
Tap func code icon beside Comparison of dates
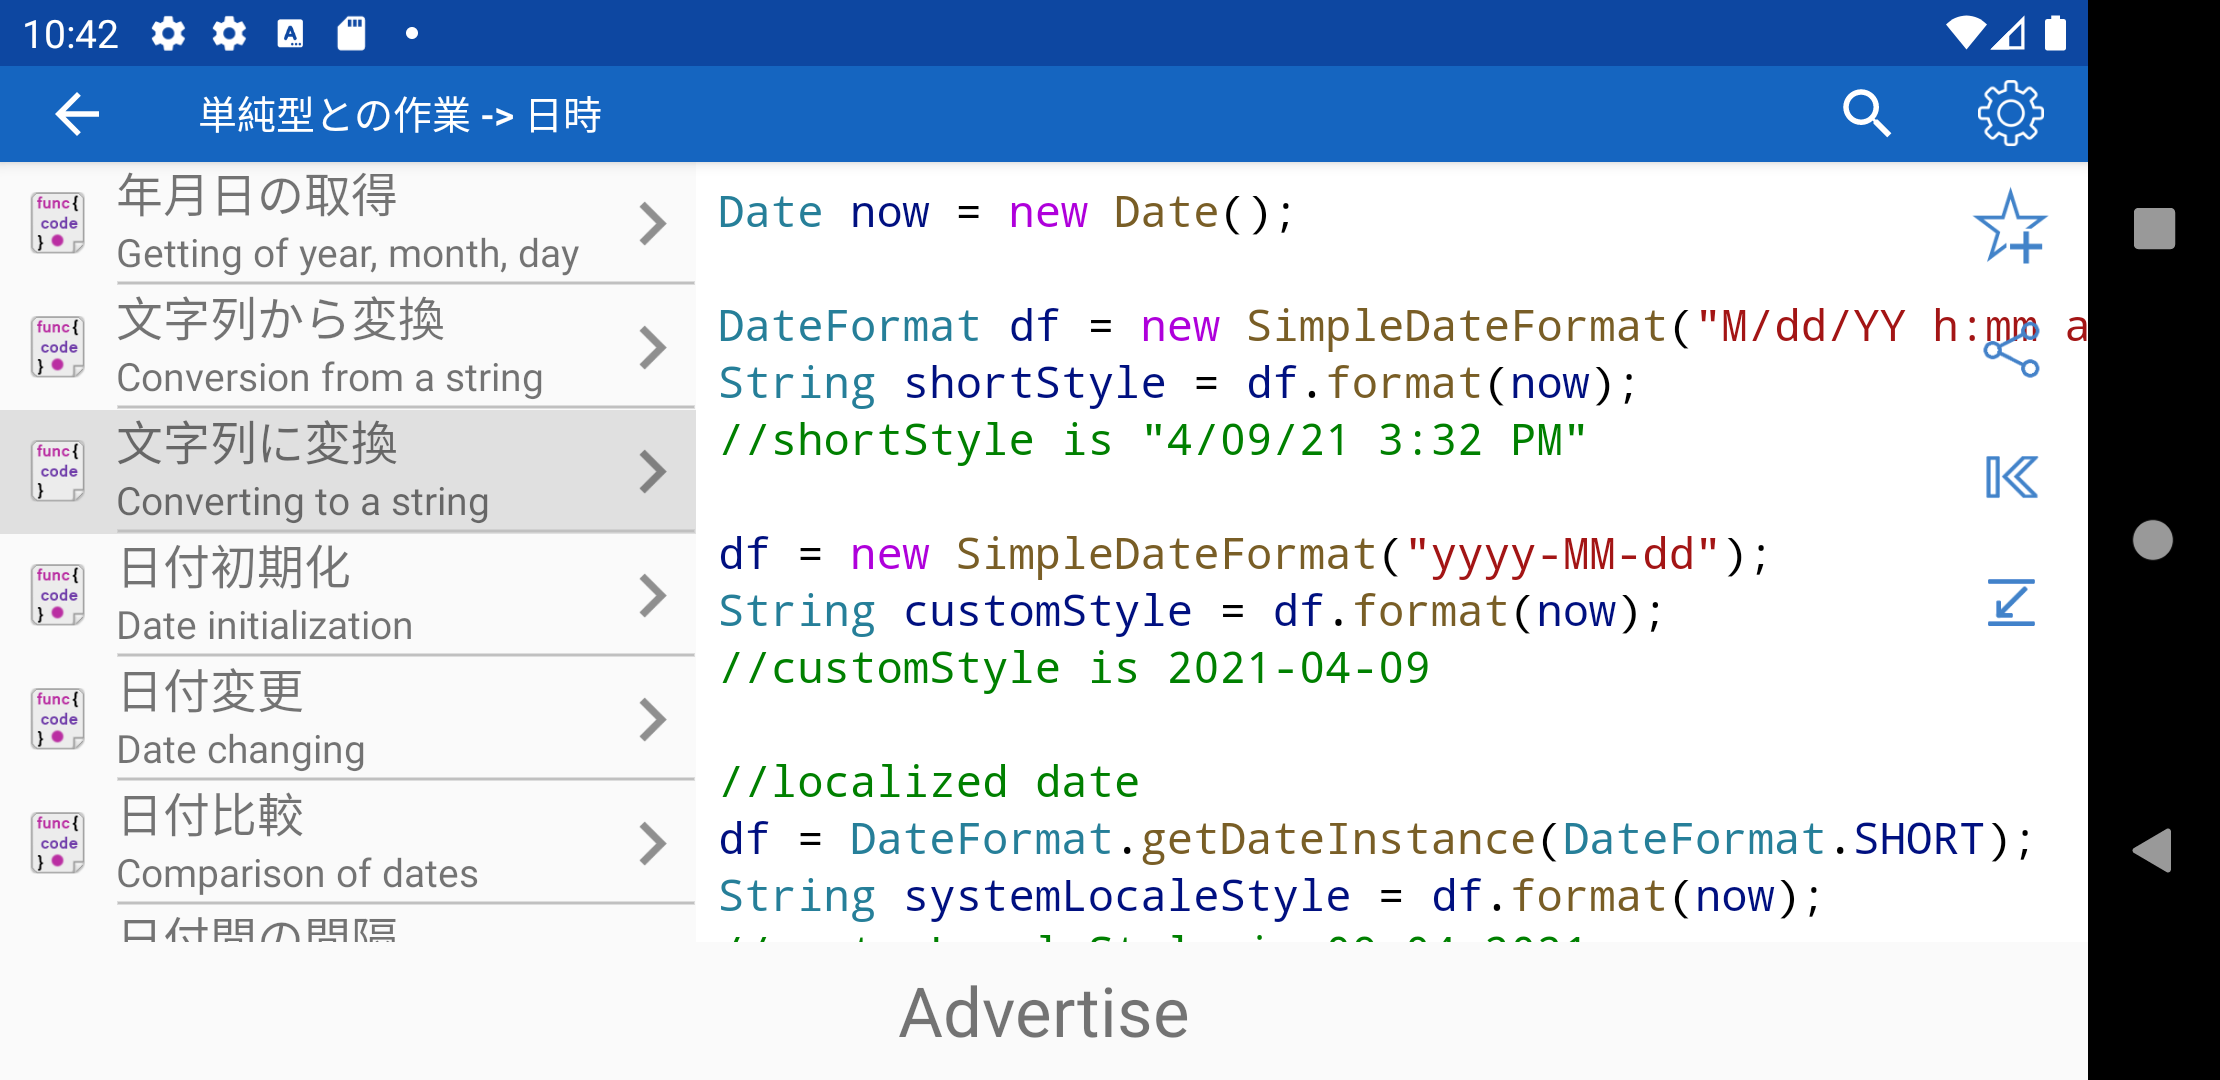[x=58, y=843]
